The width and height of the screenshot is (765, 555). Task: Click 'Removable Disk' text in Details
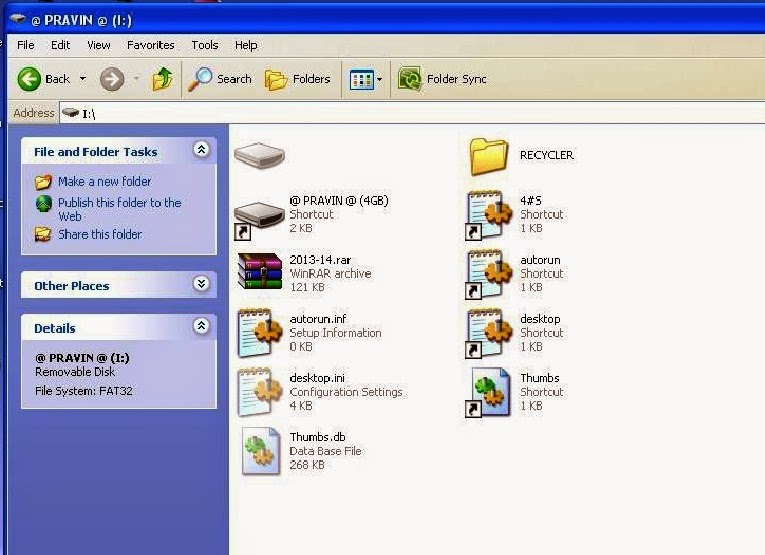(75, 372)
